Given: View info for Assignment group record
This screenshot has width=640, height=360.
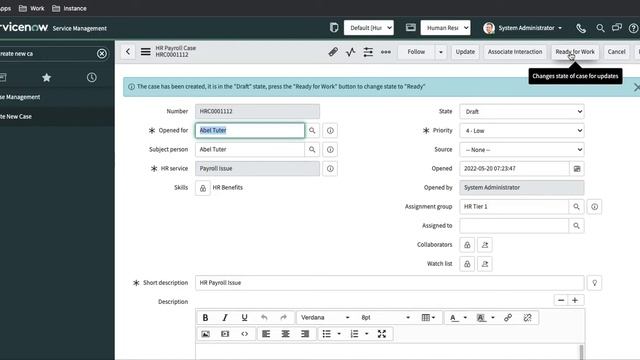Looking at the screenshot, I should click(595, 207).
